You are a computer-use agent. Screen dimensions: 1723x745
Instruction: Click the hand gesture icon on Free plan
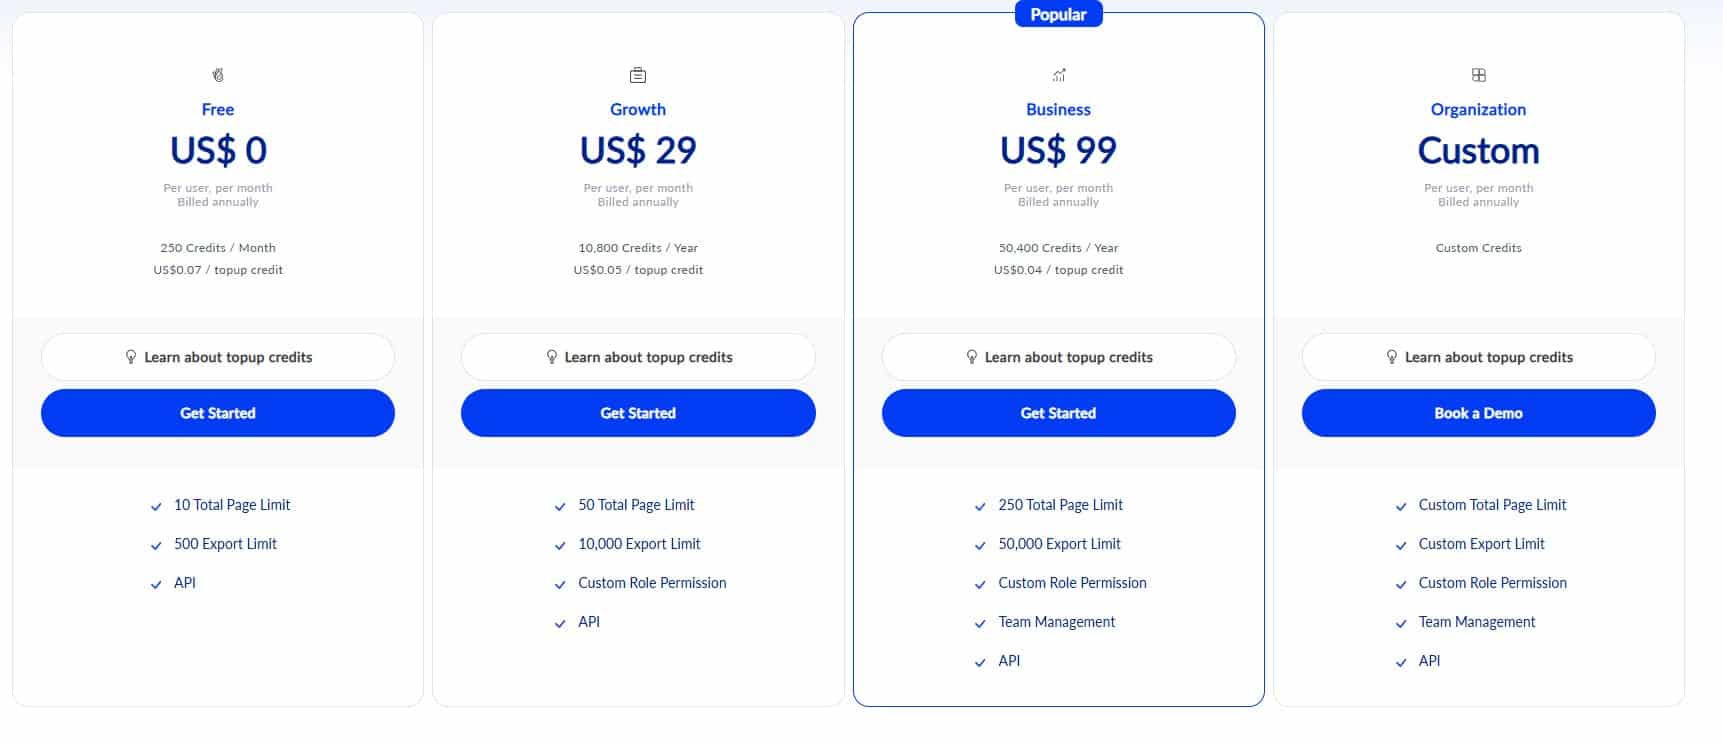click(217, 74)
